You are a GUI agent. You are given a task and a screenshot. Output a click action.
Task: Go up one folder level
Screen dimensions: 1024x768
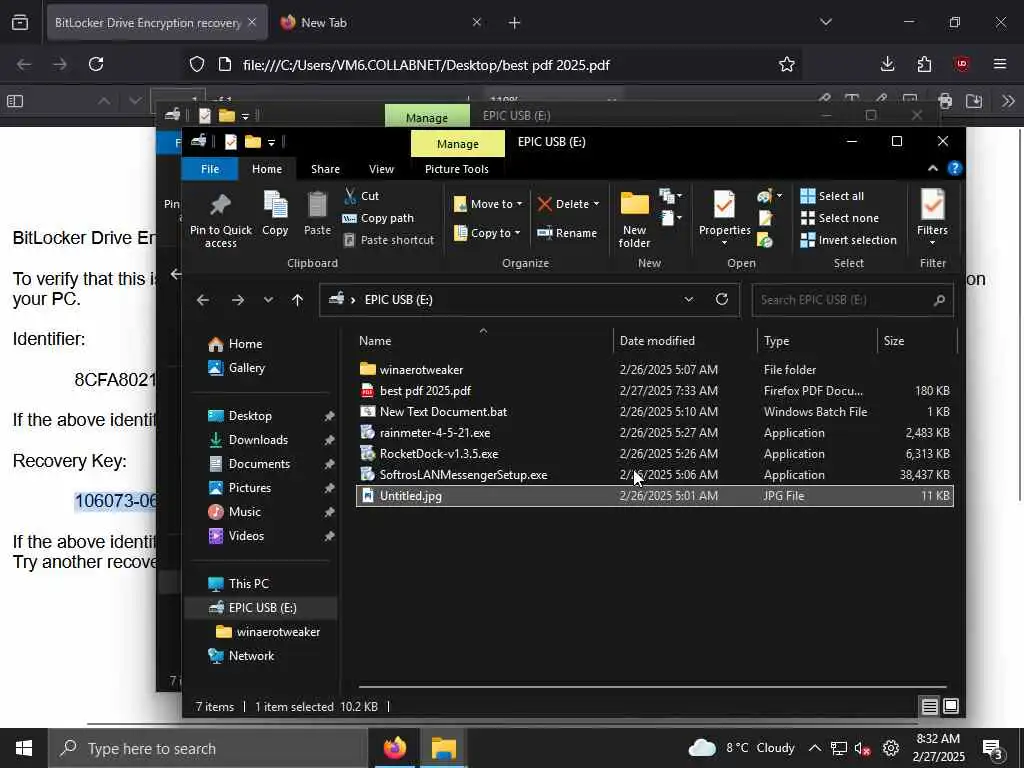[297, 300]
